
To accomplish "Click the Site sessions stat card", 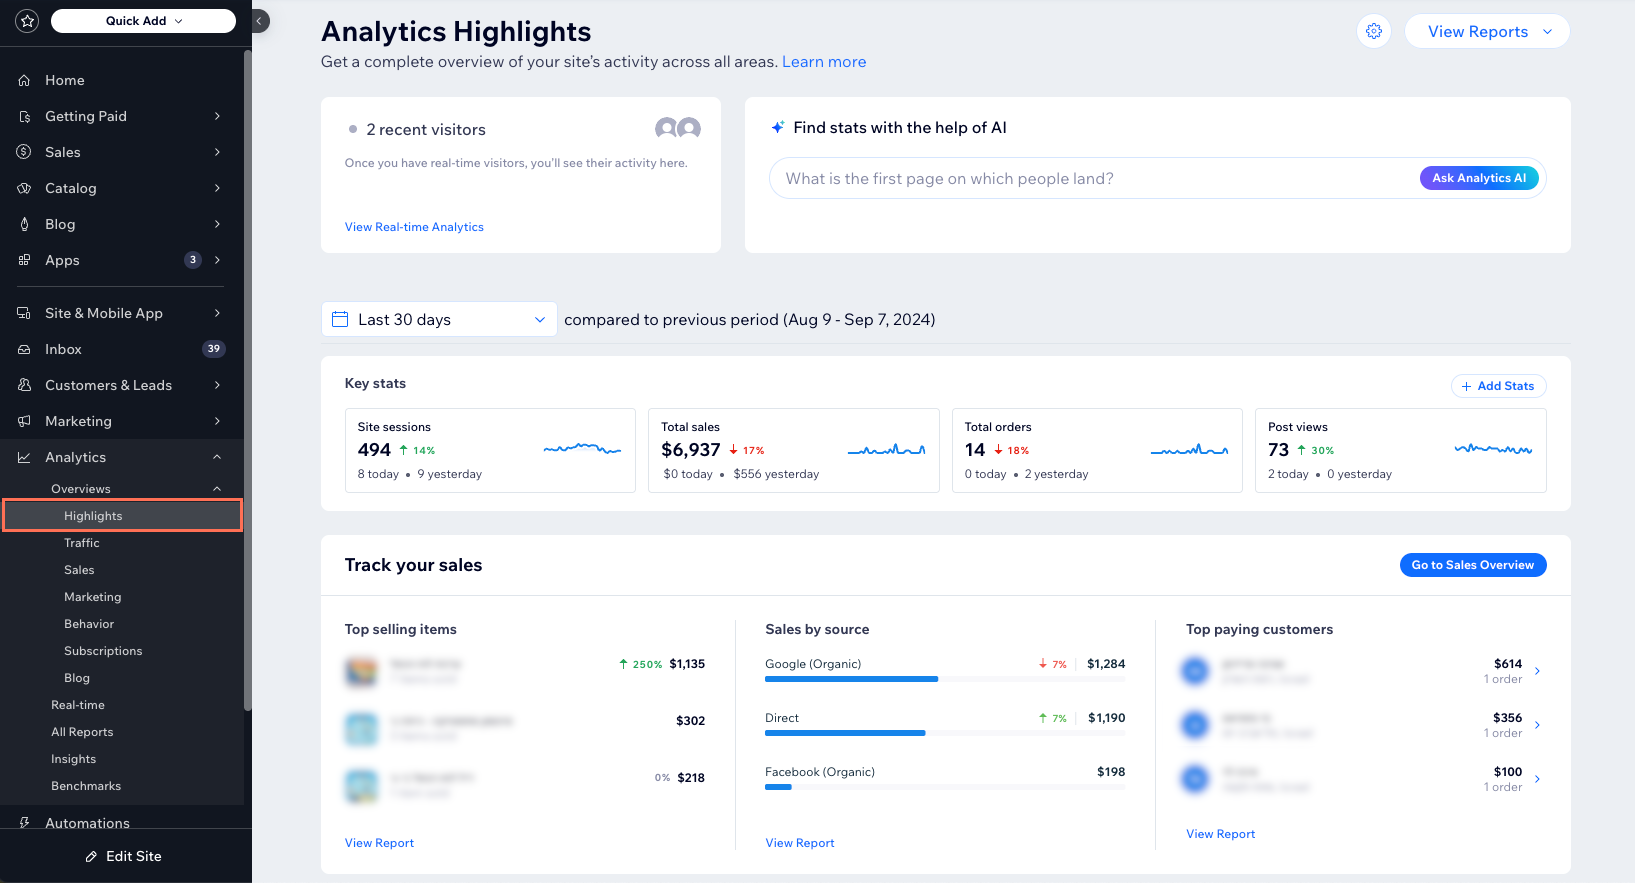I will tap(490, 450).
